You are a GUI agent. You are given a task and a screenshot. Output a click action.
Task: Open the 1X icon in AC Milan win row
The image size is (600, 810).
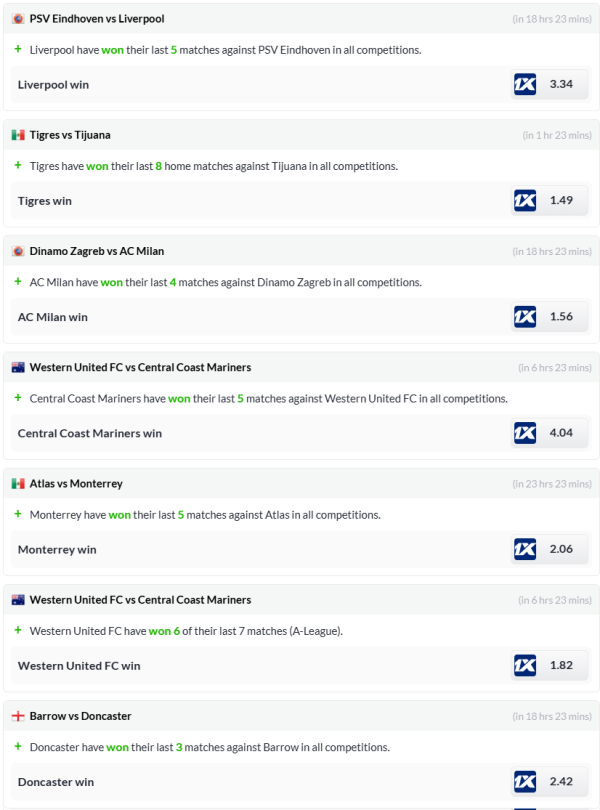525,316
